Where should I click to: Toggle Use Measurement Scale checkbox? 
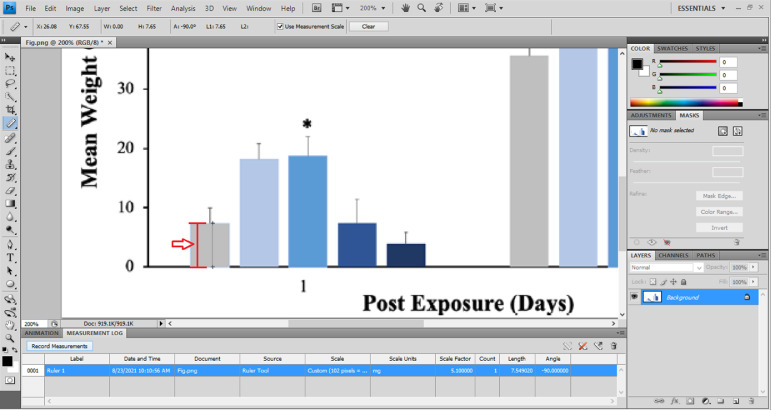280,26
